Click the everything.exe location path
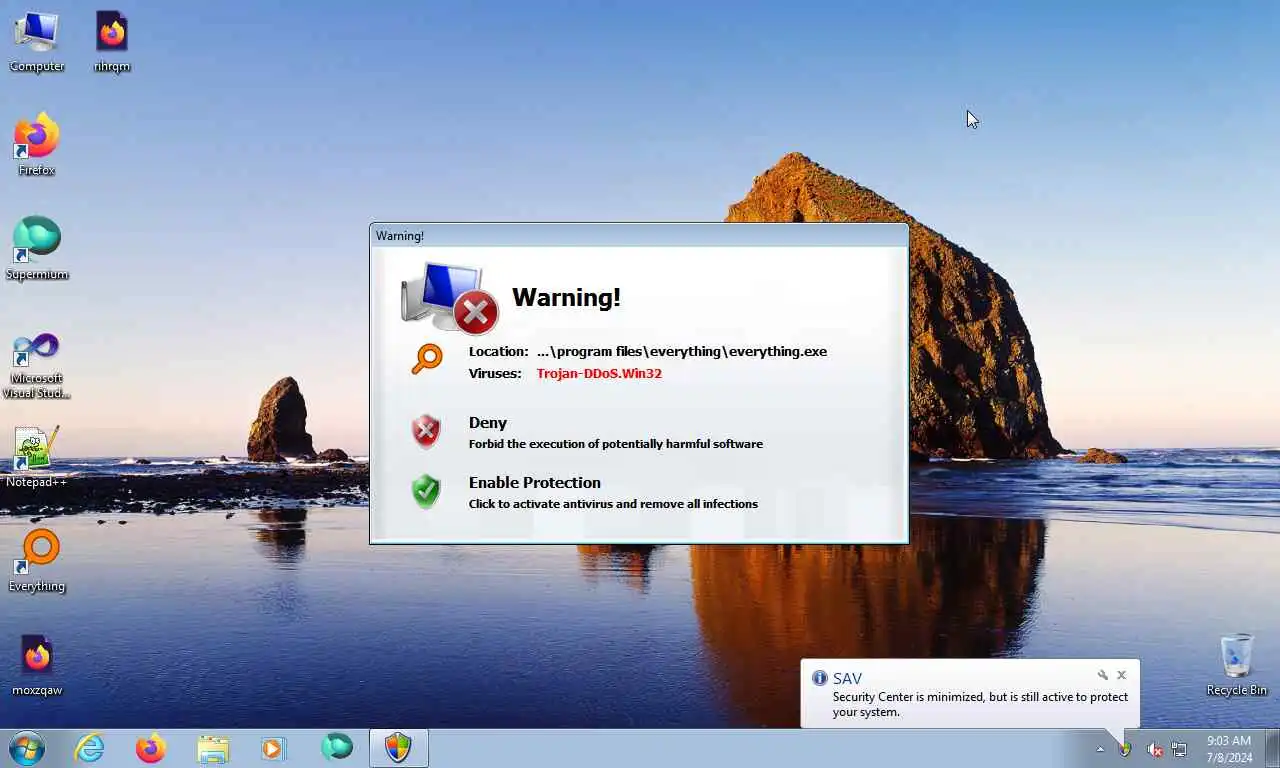 click(682, 351)
